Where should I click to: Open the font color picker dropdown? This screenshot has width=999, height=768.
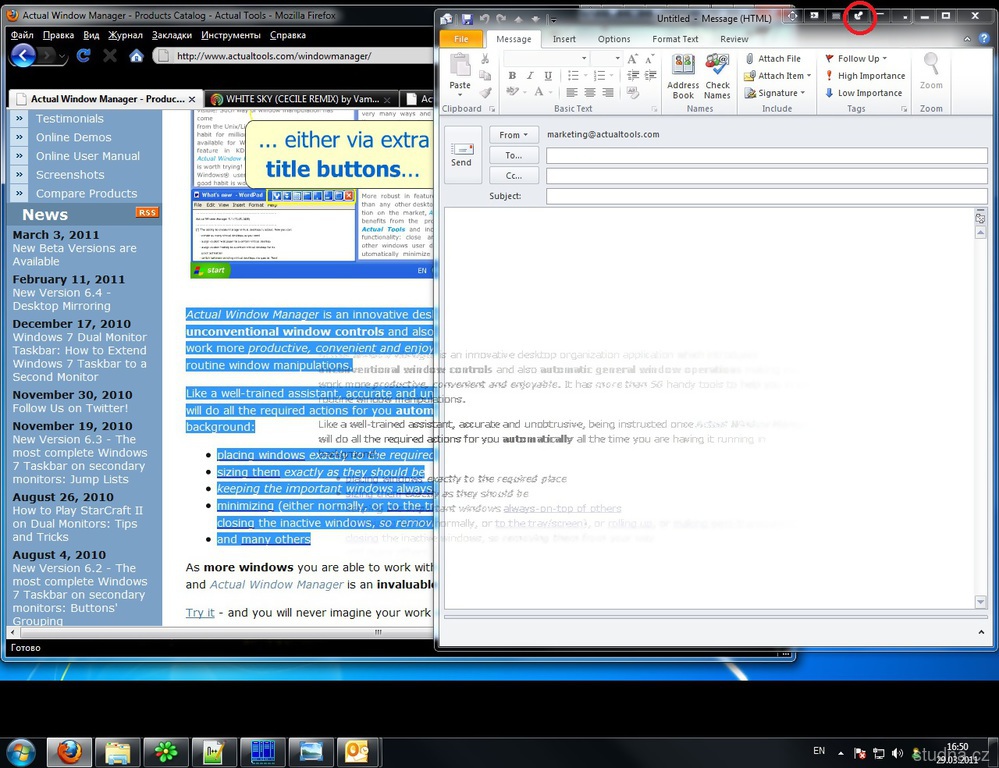point(551,93)
